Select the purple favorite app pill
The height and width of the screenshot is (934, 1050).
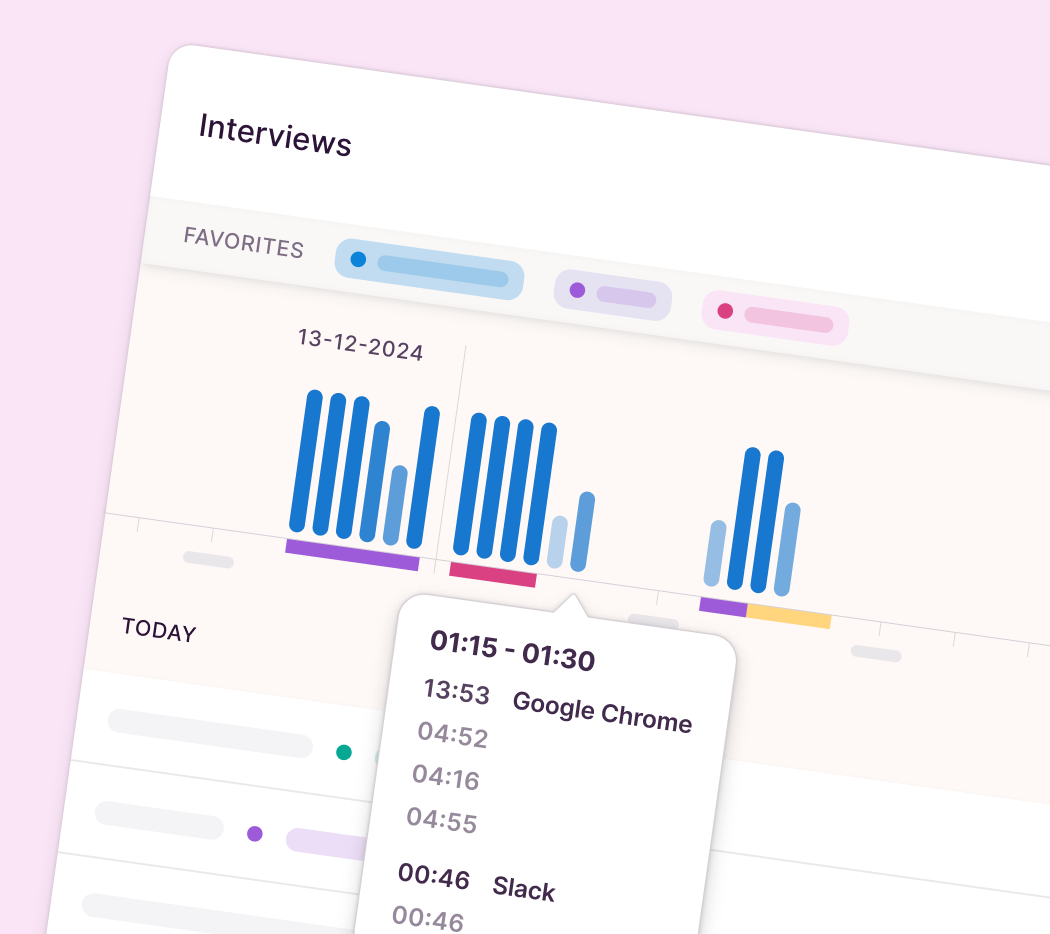[615, 294]
